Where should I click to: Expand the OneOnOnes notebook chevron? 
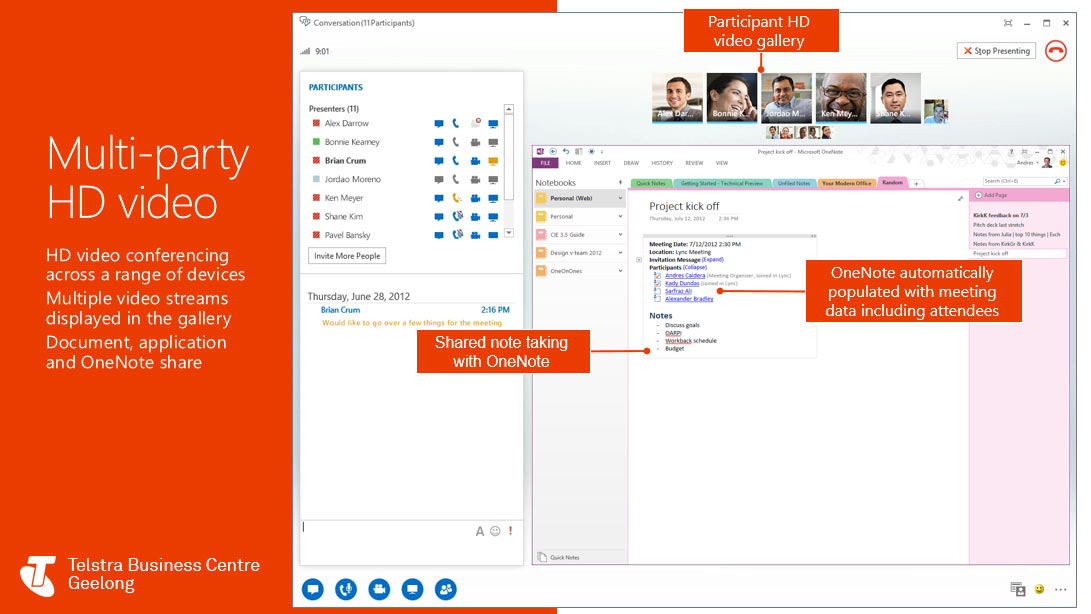click(x=620, y=271)
